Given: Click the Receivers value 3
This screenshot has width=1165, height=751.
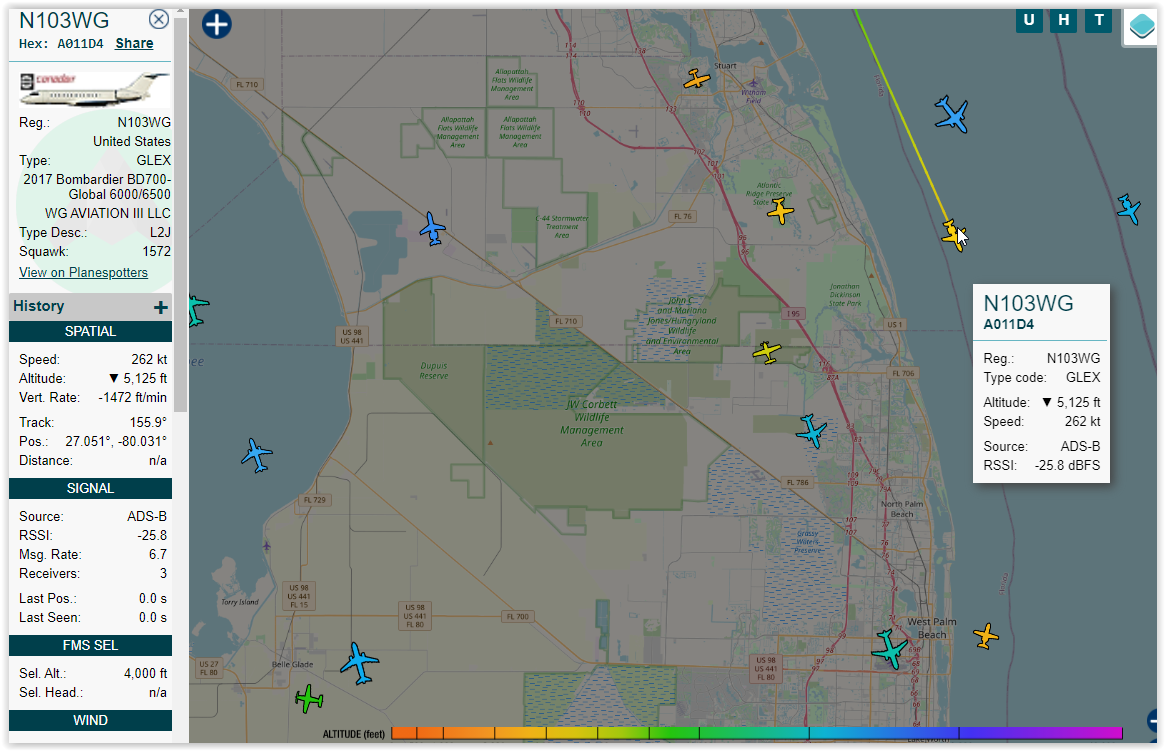Looking at the screenshot, I should click(163, 573).
